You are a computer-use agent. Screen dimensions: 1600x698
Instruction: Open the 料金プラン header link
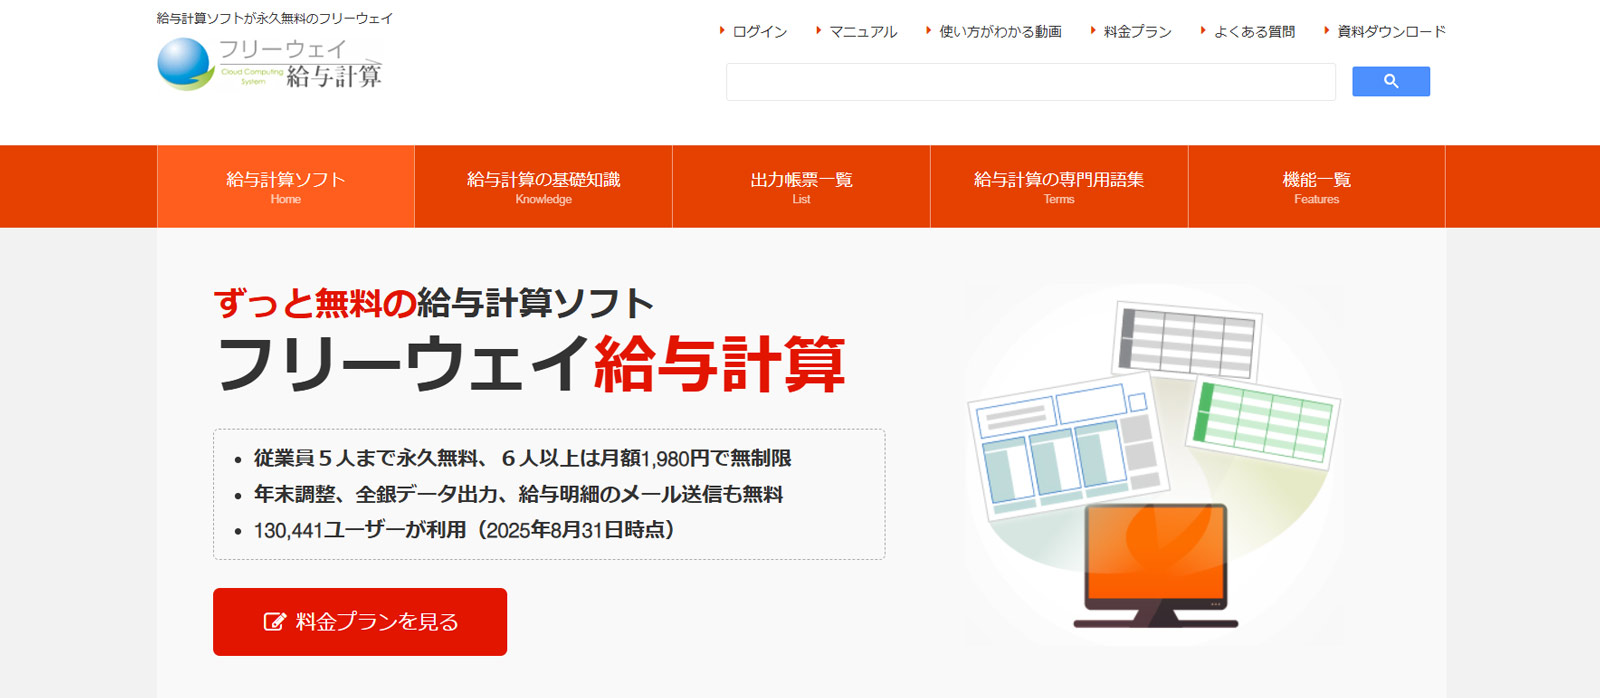pyautogui.click(x=1137, y=32)
